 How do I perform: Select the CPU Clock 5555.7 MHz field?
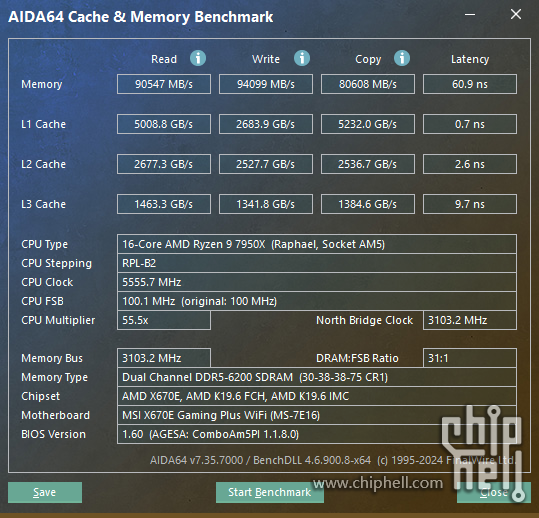click(x=317, y=282)
